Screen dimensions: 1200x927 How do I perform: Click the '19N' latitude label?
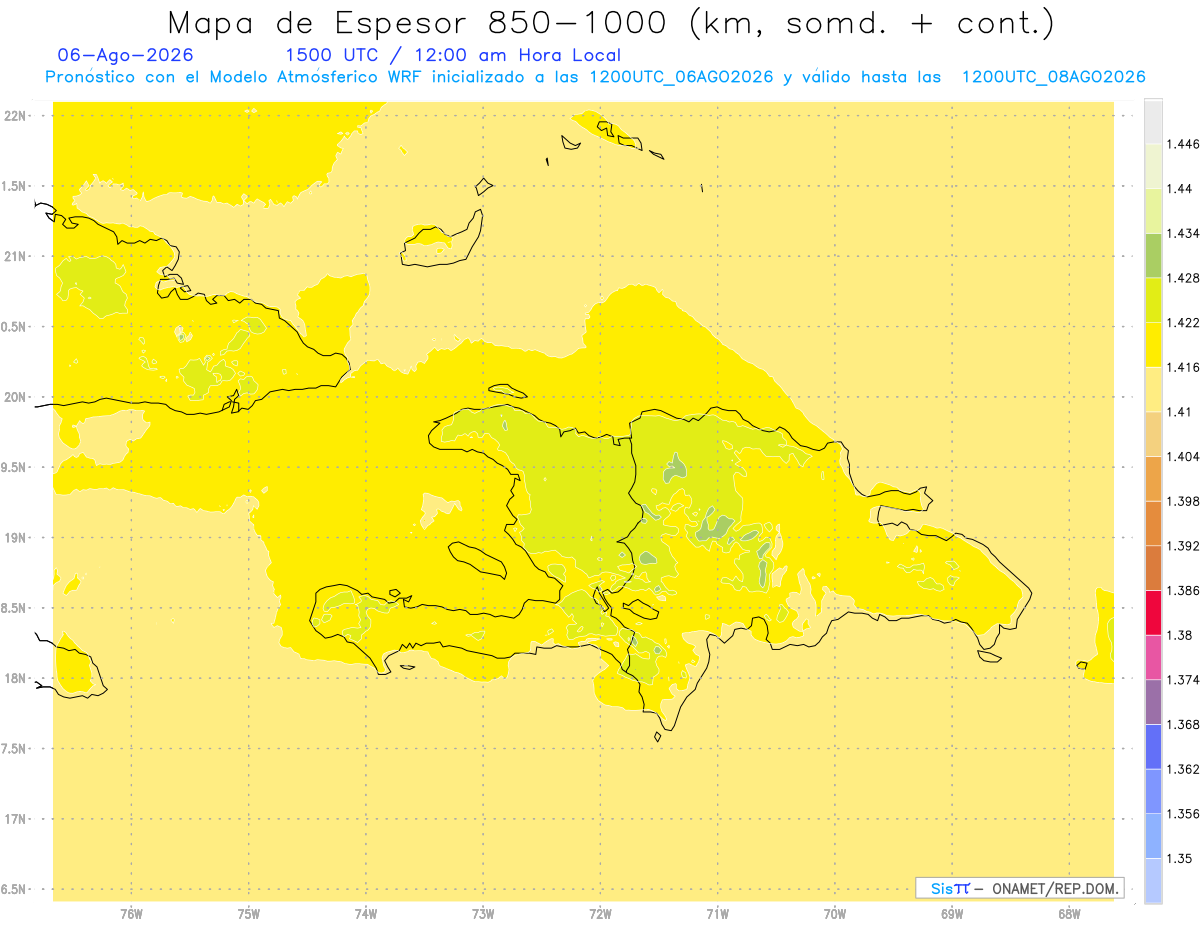tap(15, 537)
